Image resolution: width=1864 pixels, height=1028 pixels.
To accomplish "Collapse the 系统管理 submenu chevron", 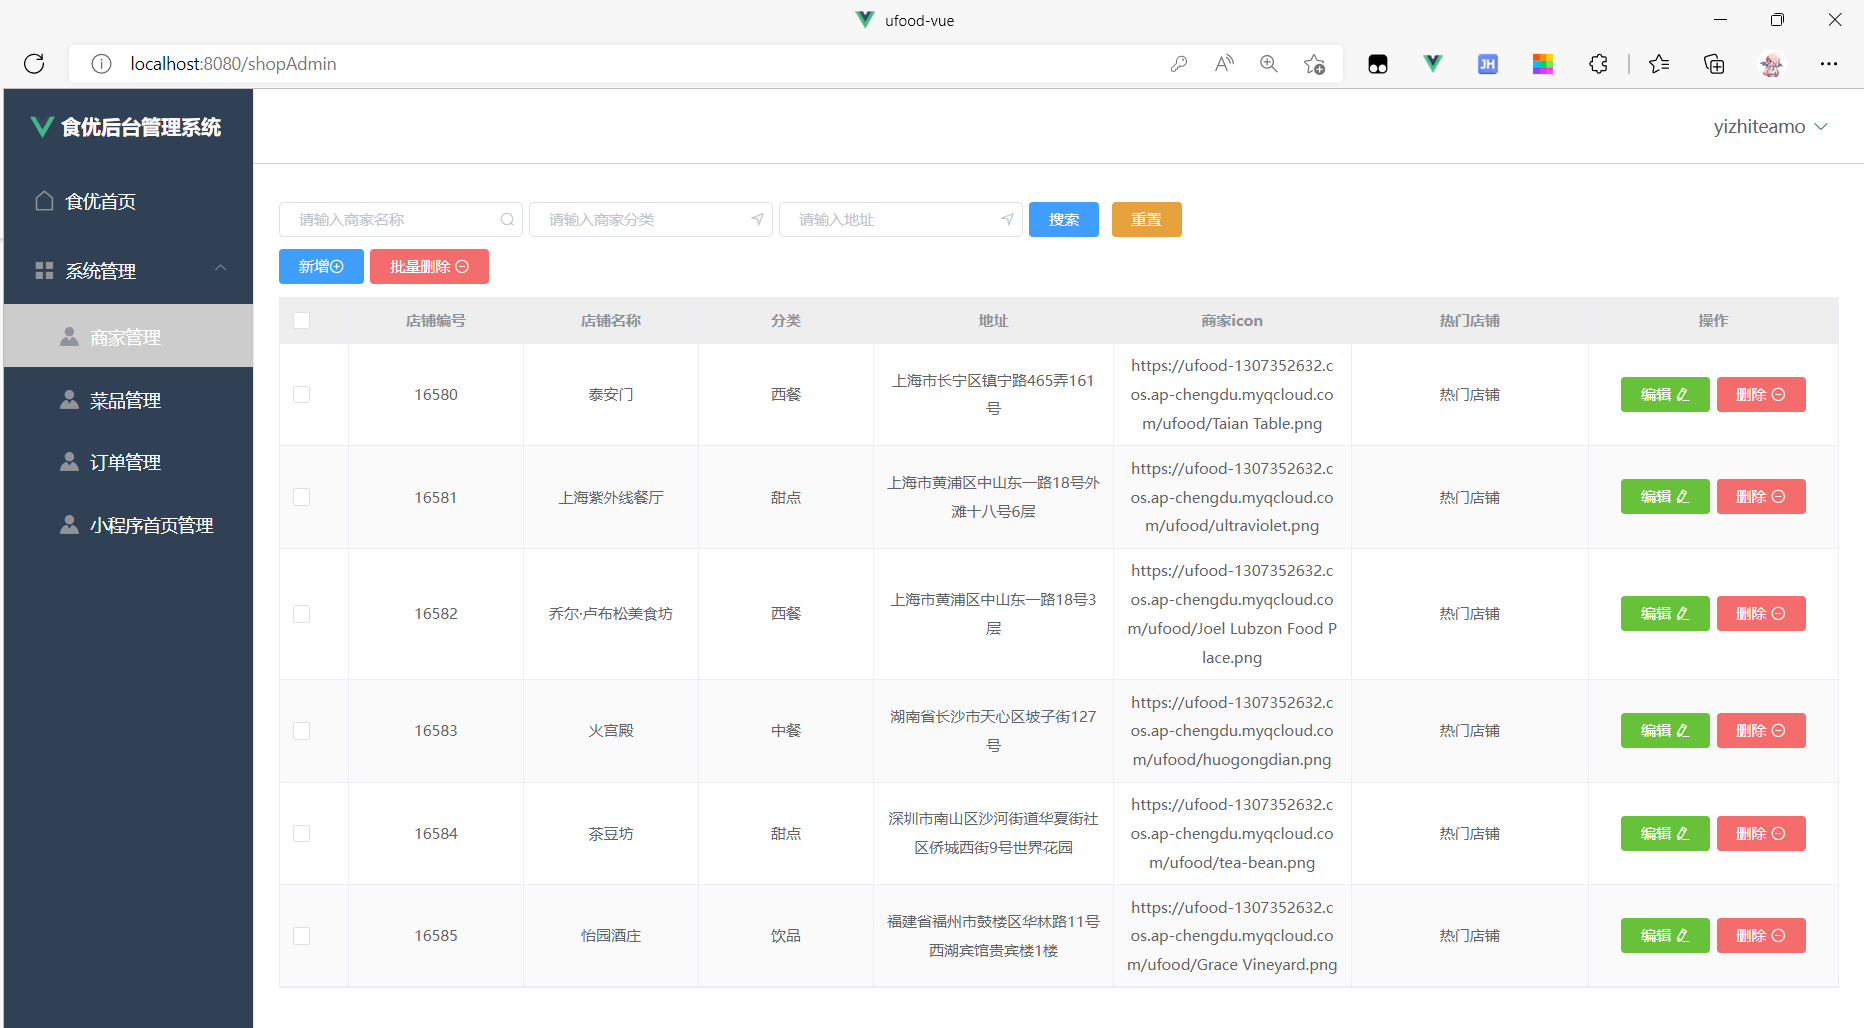I will 221,269.
